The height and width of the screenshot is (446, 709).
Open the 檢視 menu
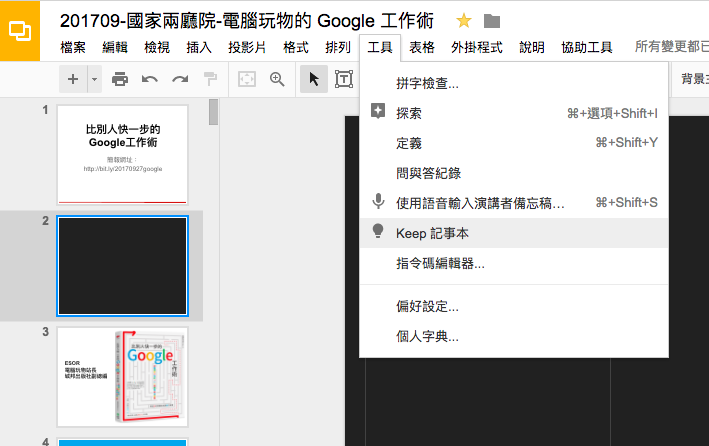(157, 47)
